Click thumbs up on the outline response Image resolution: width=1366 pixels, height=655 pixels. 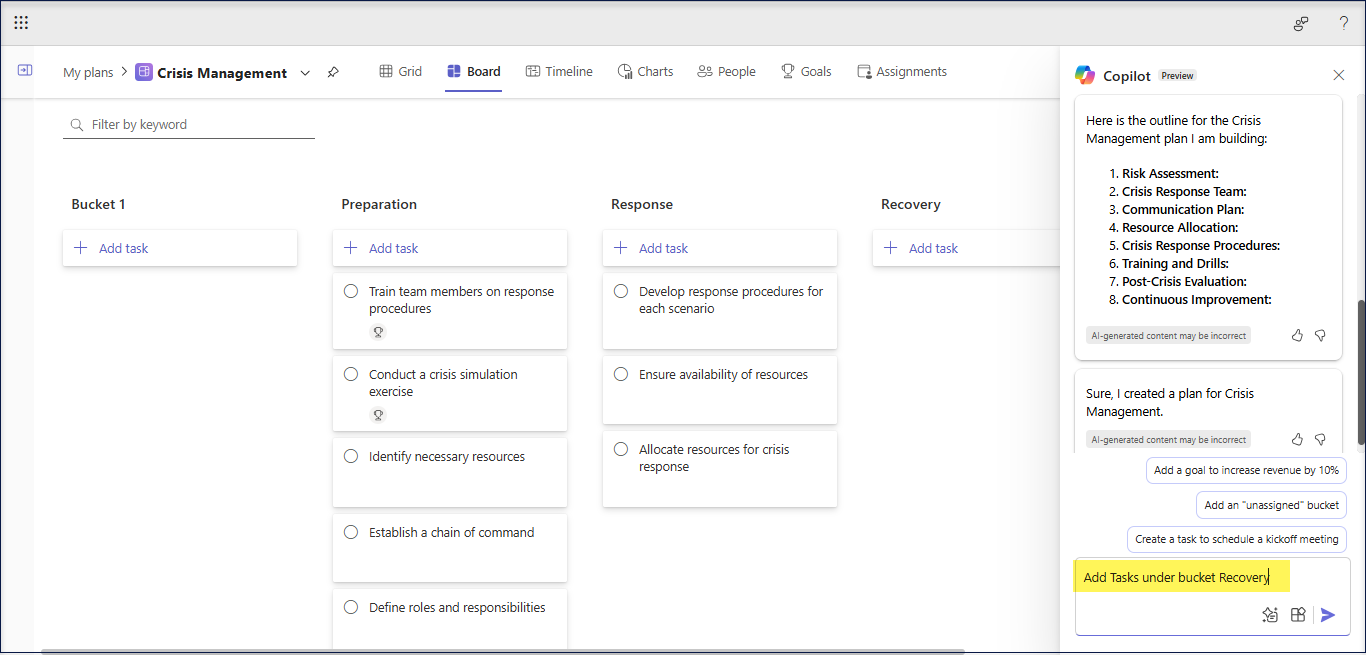(x=1297, y=335)
